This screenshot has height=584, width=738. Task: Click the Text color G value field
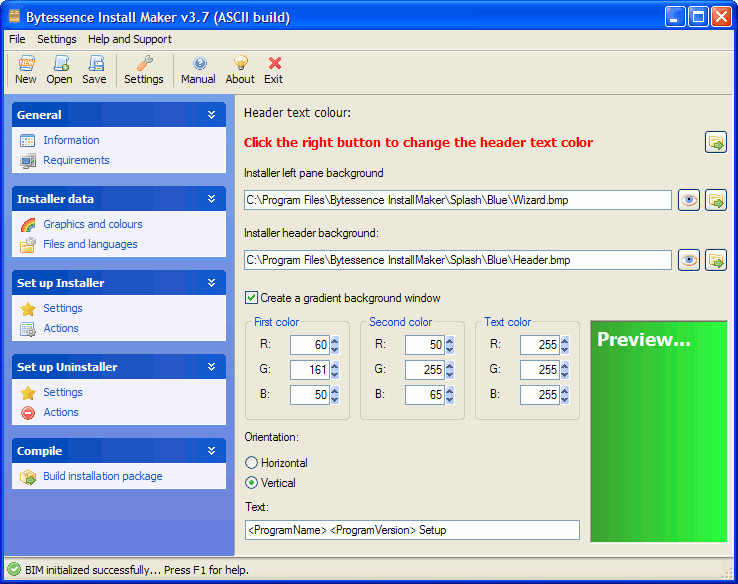tap(540, 370)
